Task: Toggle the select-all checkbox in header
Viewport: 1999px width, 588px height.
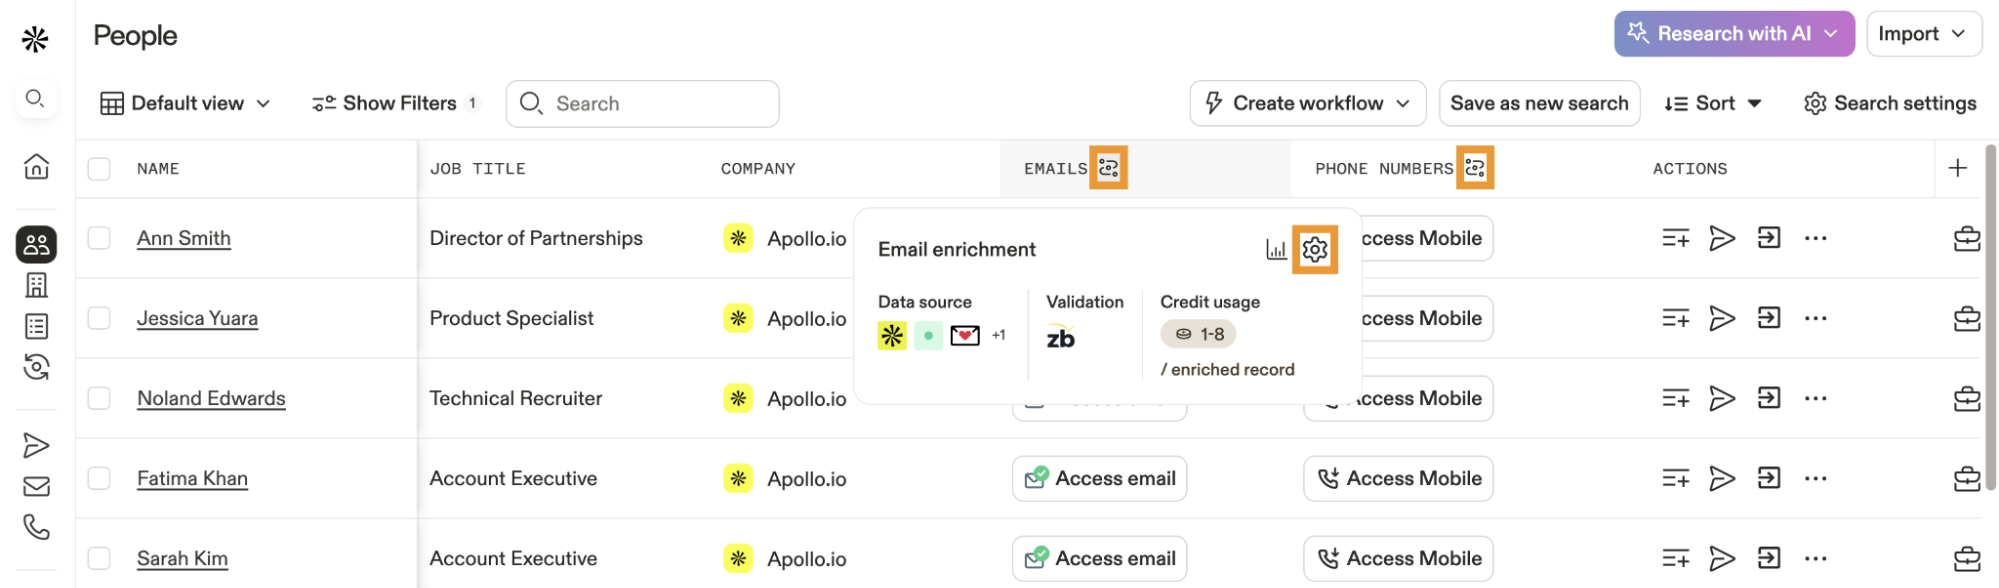Action: click(x=99, y=168)
